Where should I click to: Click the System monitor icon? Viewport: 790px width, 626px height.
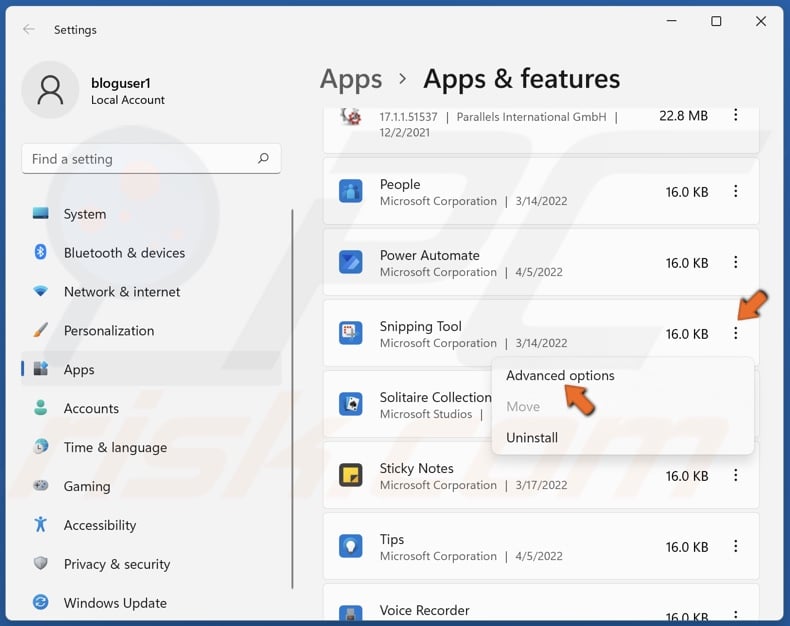point(41,213)
